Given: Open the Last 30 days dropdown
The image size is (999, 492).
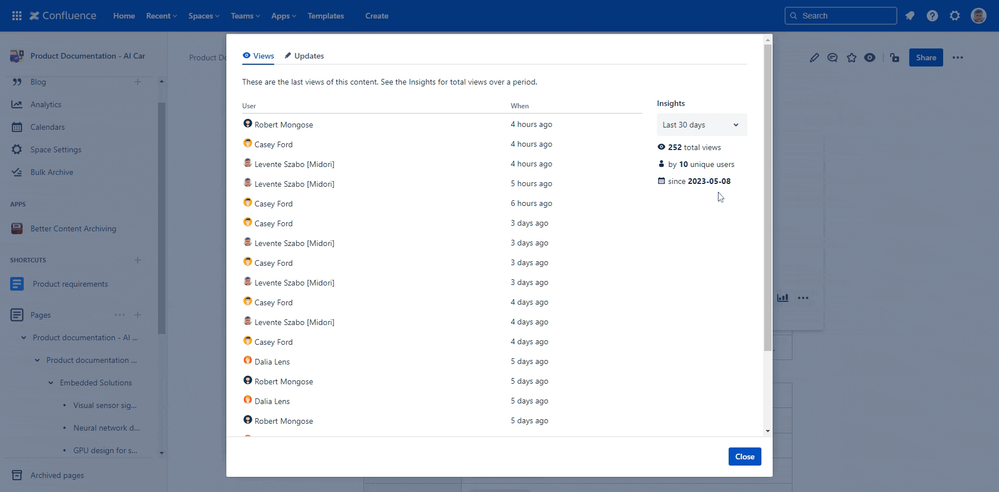Looking at the screenshot, I should [x=701, y=125].
